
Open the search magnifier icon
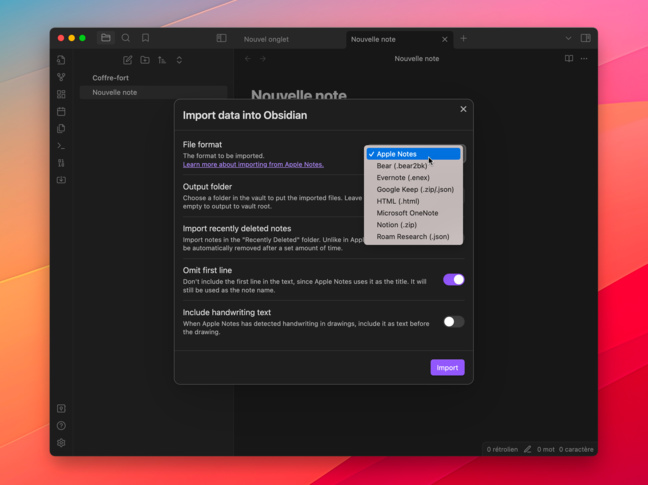coord(126,38)
